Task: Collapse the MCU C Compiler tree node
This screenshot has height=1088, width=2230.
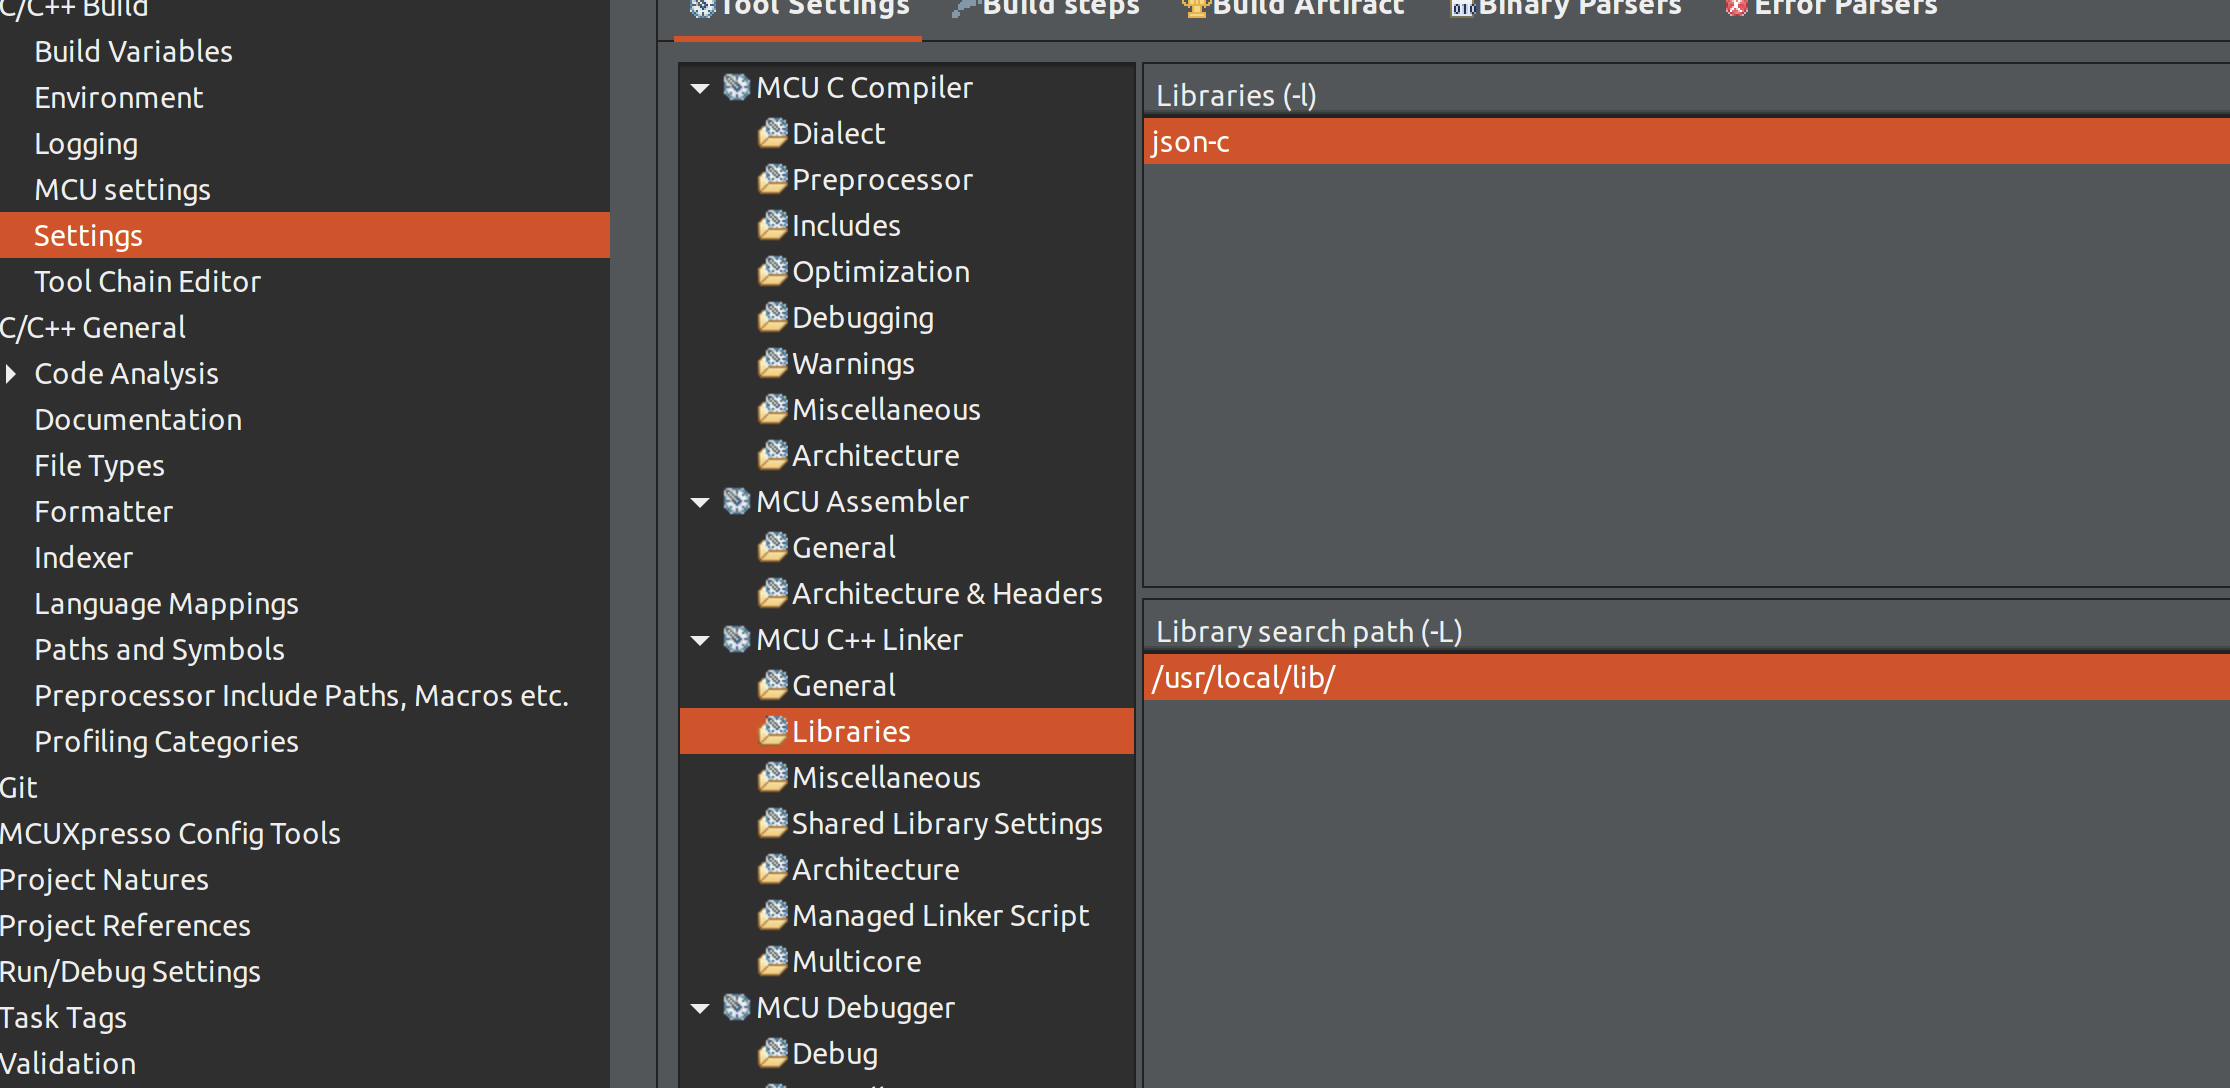Action: point(700,88)
